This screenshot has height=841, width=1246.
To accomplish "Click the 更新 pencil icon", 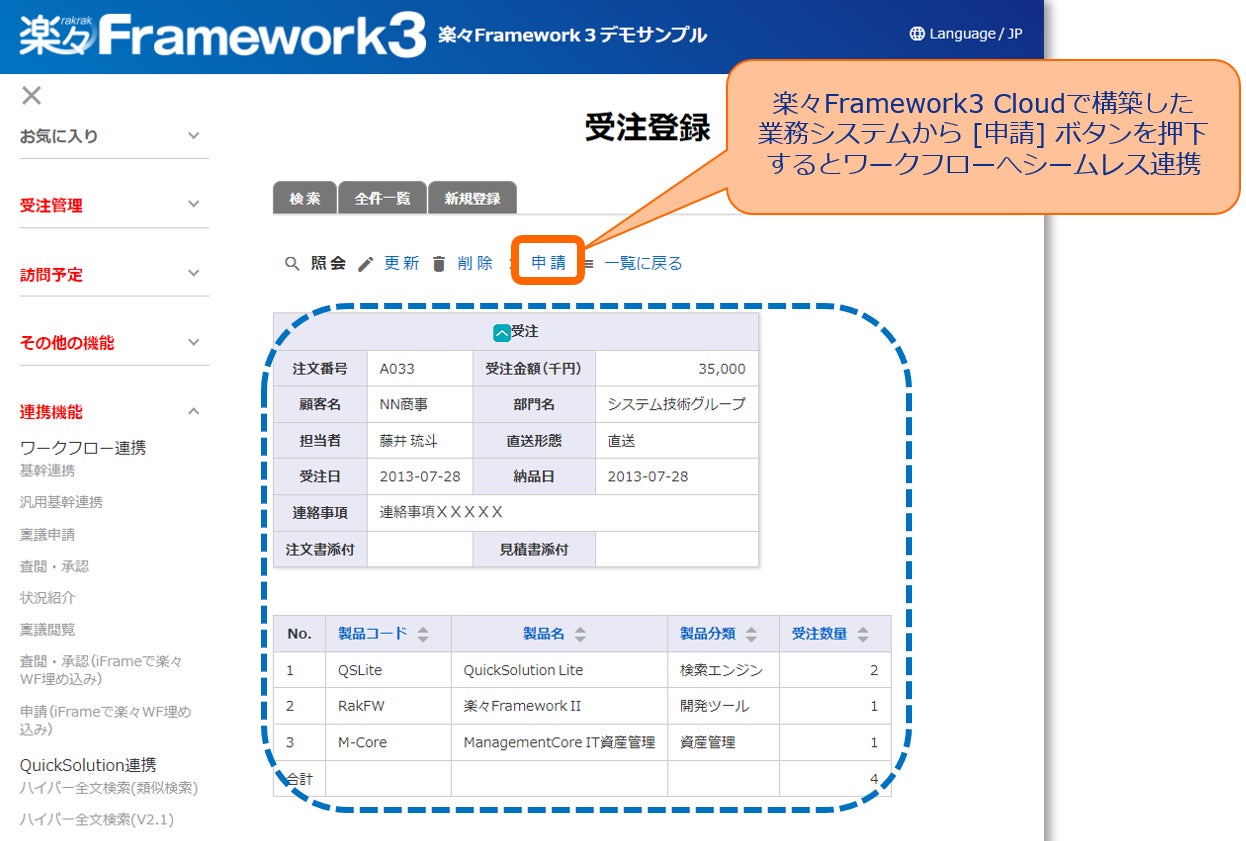I will (366, 264).
